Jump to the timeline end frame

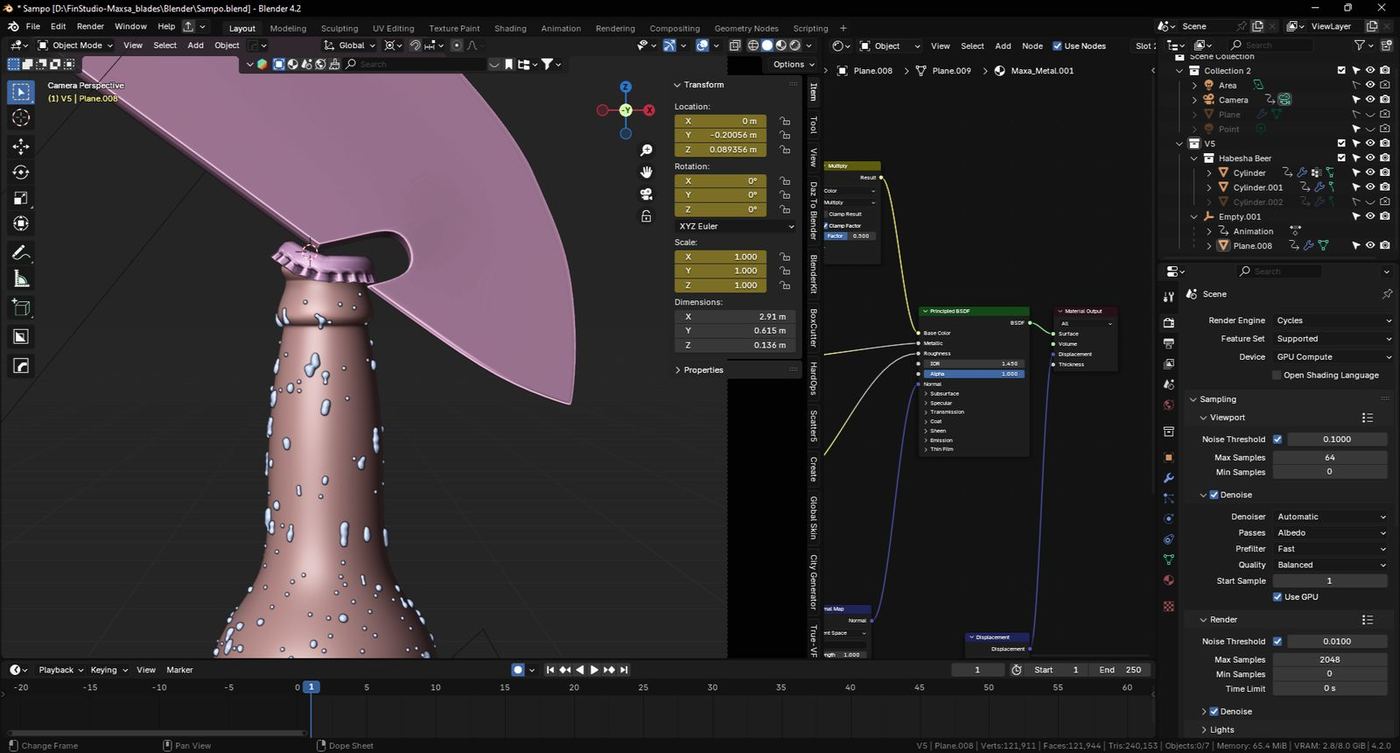(x=624, y=670)
